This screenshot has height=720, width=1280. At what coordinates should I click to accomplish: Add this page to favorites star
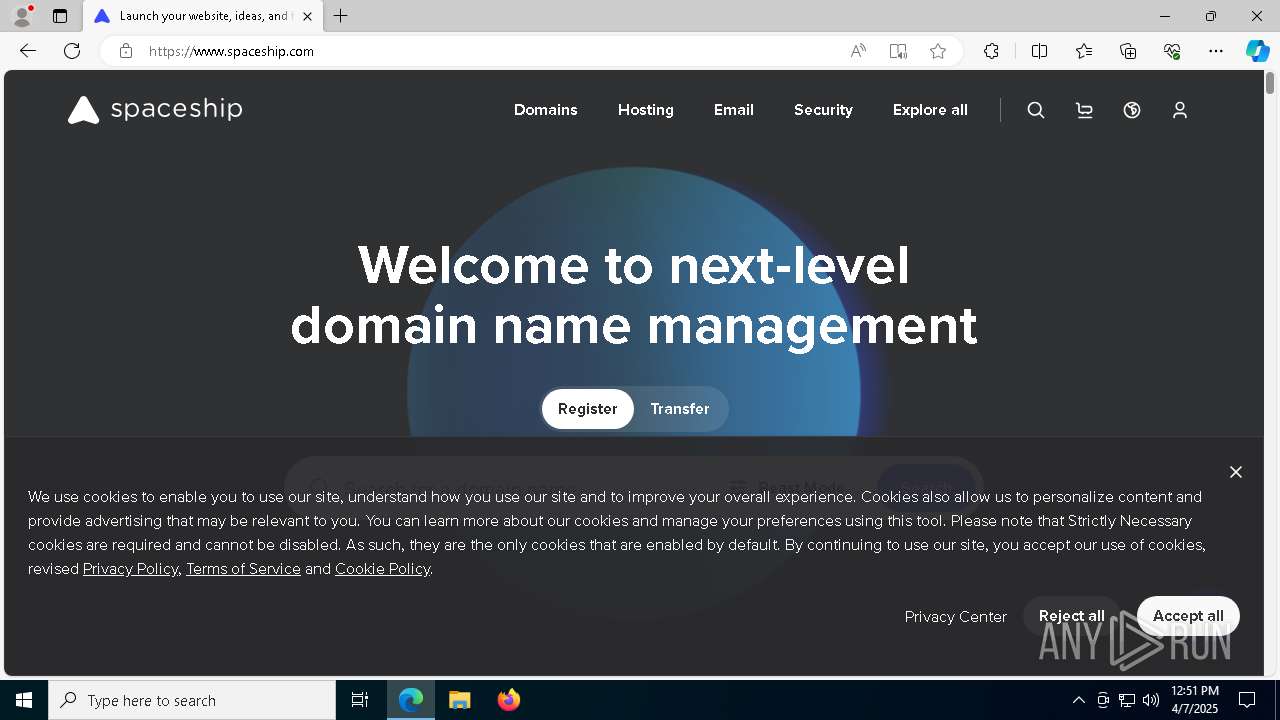point(938,51)
